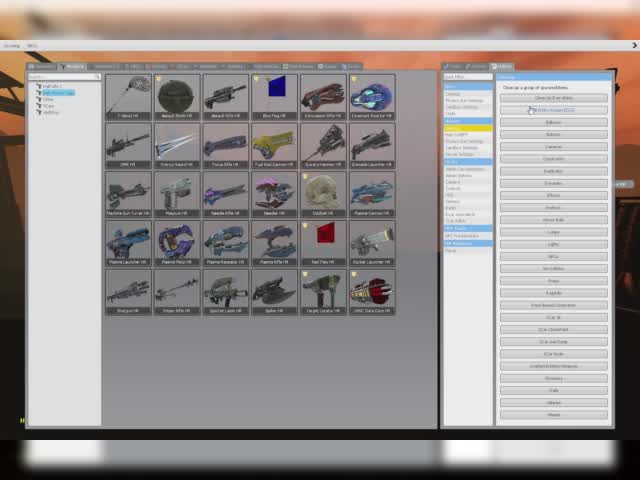The width and height of the screenshot is (640, 480).
Task: Select the Machine Gun Turret HR
Action: point(128,194)
